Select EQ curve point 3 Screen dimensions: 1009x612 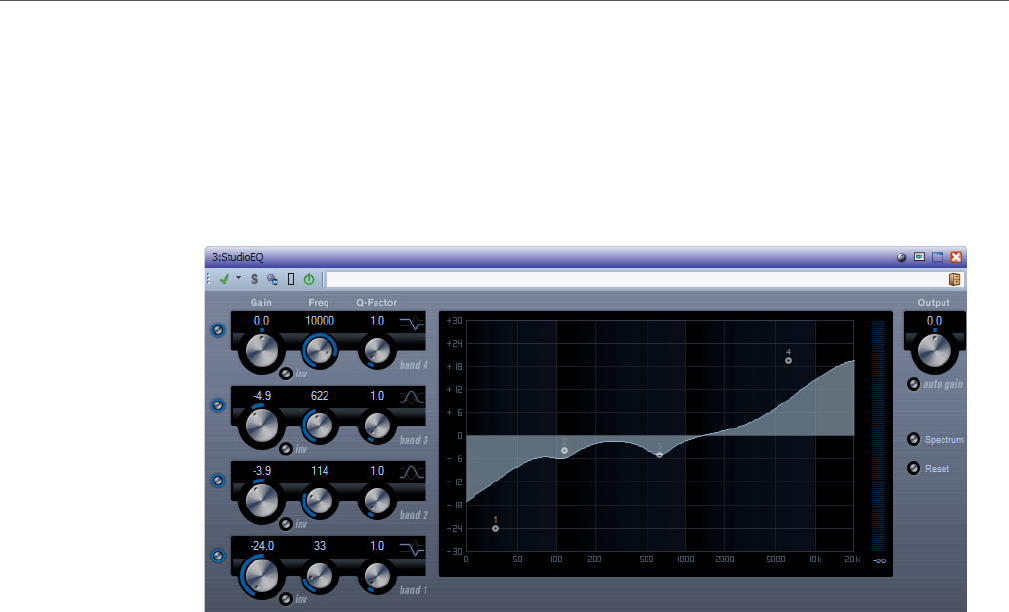point(660,454)
